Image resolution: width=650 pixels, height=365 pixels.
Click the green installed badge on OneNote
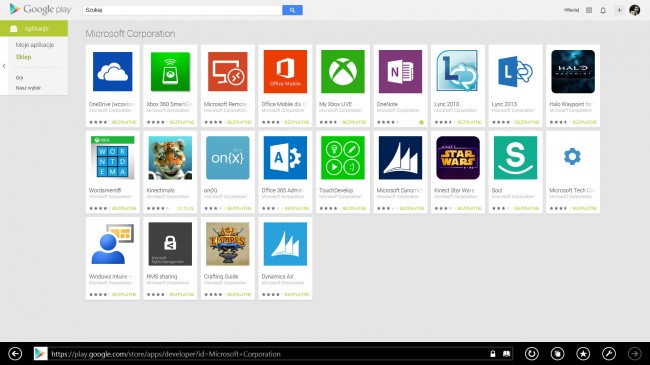coord(421,122)
